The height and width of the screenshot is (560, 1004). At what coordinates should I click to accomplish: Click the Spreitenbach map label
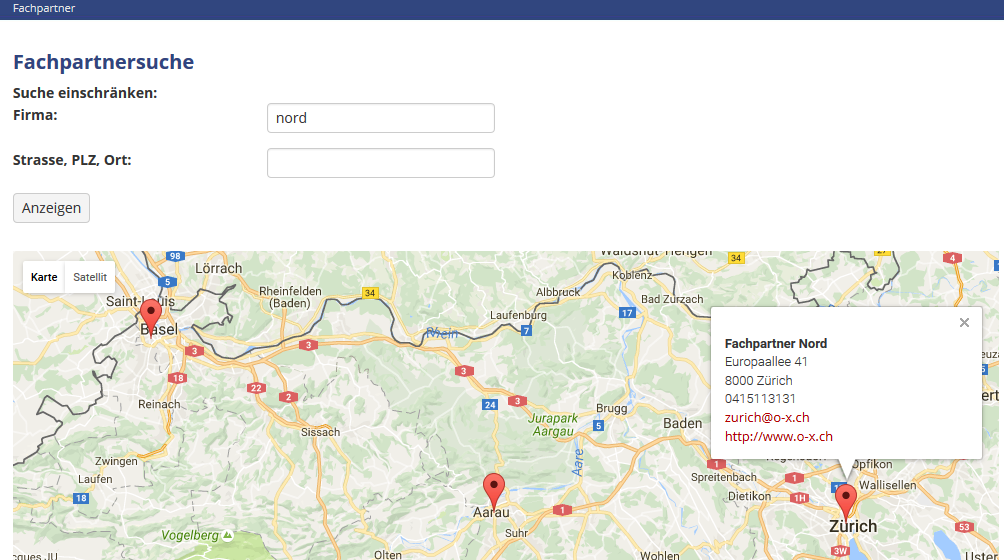pyautogui.click(x=724, y=477)
